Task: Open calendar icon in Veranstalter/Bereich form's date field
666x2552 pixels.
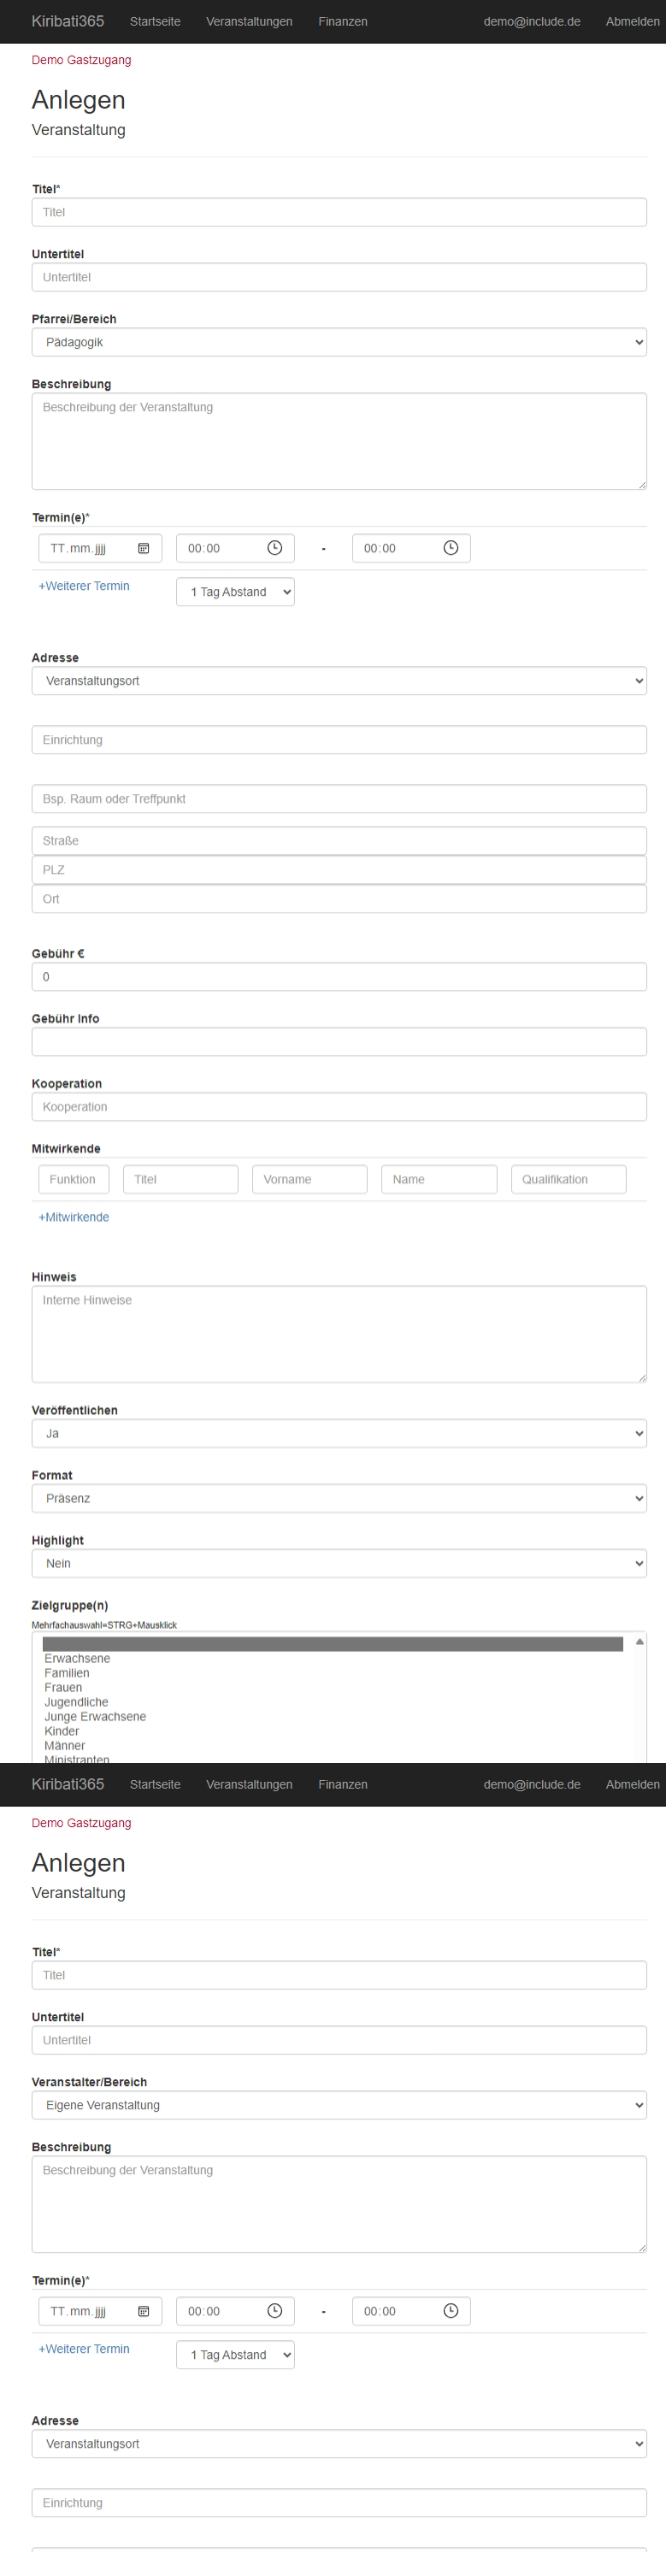Action: tap(144, 2311)
